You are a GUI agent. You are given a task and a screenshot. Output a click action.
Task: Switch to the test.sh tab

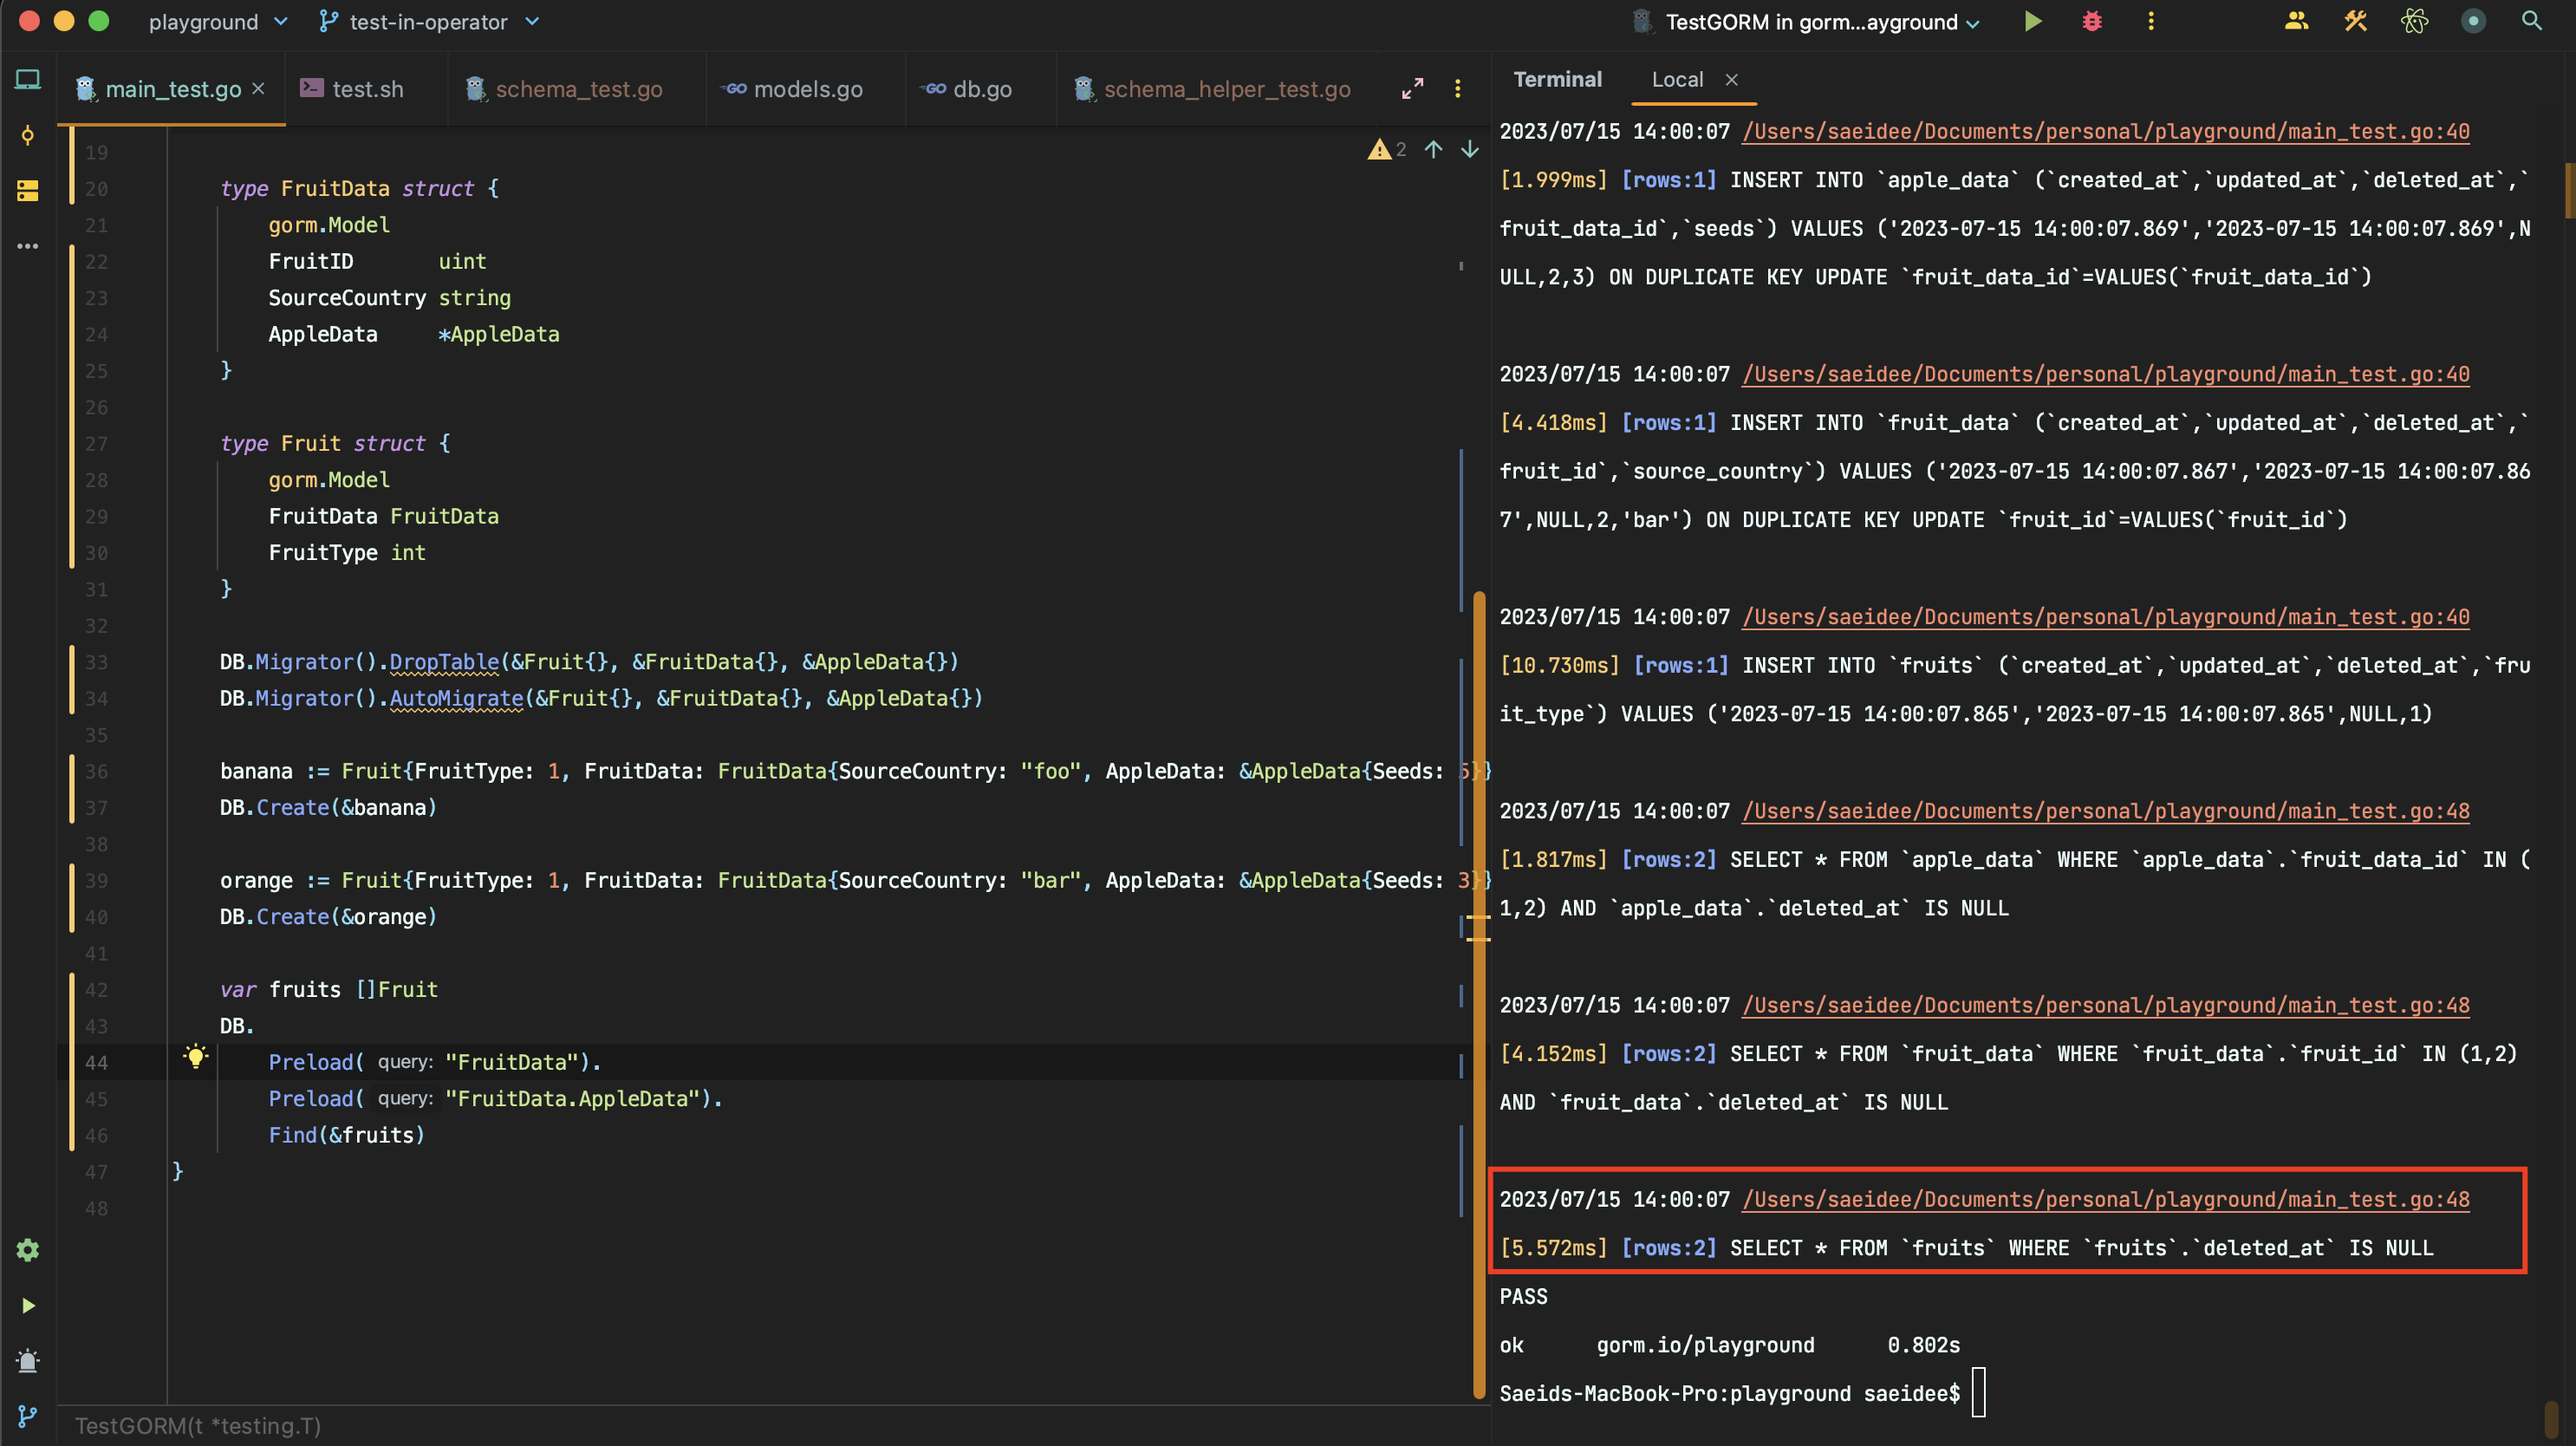pyautogui.click(x=364, y=88)
